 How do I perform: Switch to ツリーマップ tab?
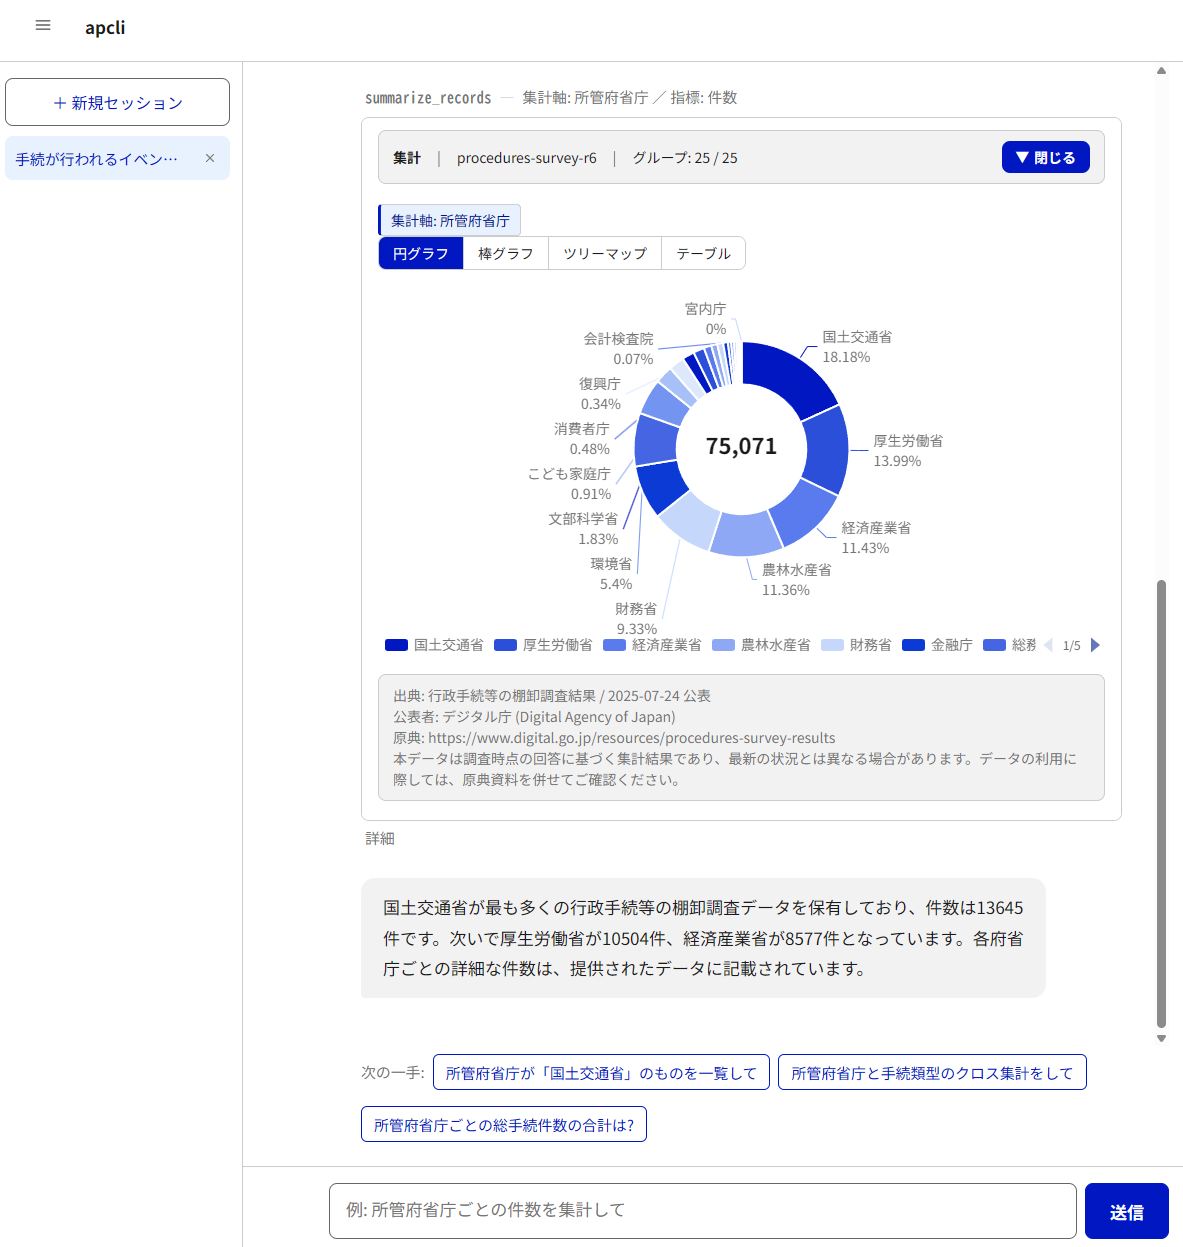click(x=605, y=253)
